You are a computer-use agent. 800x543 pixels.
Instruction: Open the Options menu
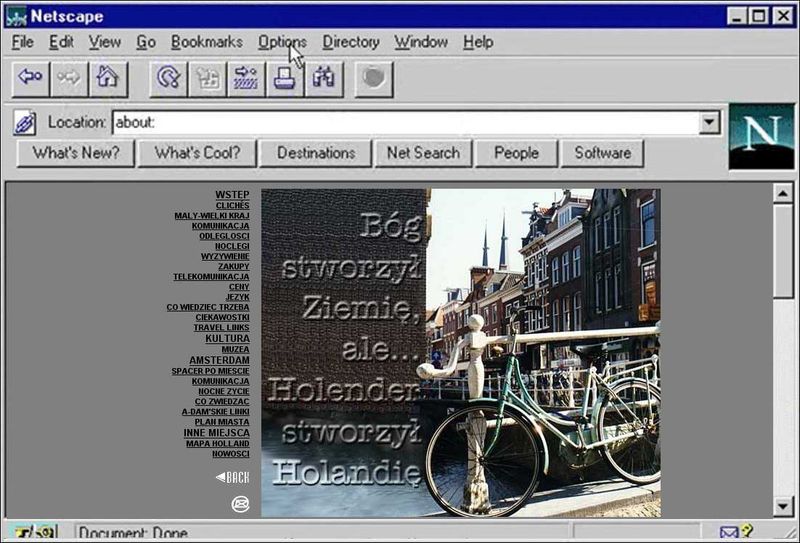[282, 42]
